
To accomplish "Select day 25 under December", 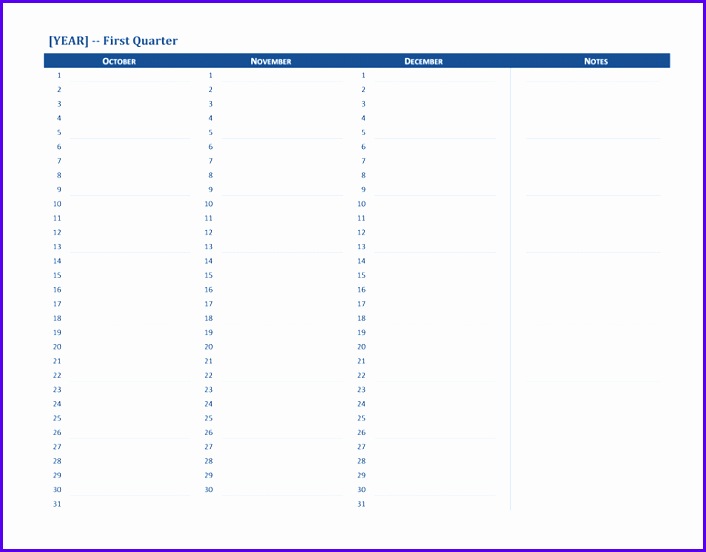I will coord(361,418).
